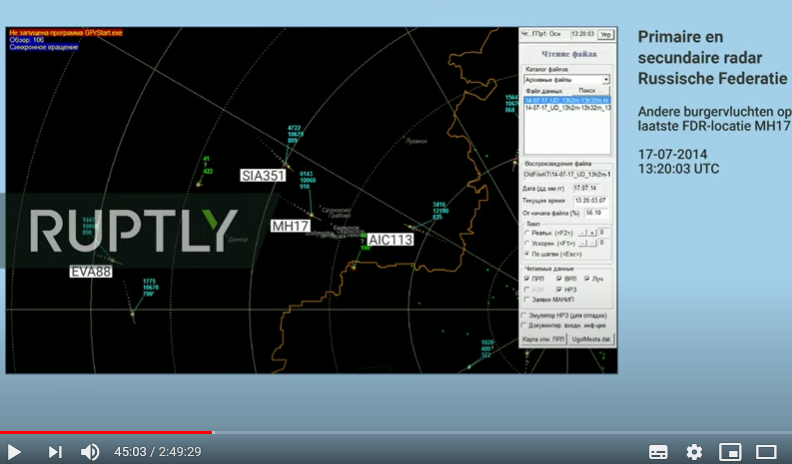The height and width of the screenshot is (464, 792).
Task: Click the 45:03 / 2:49:29 time display
Action: [158, 451]
